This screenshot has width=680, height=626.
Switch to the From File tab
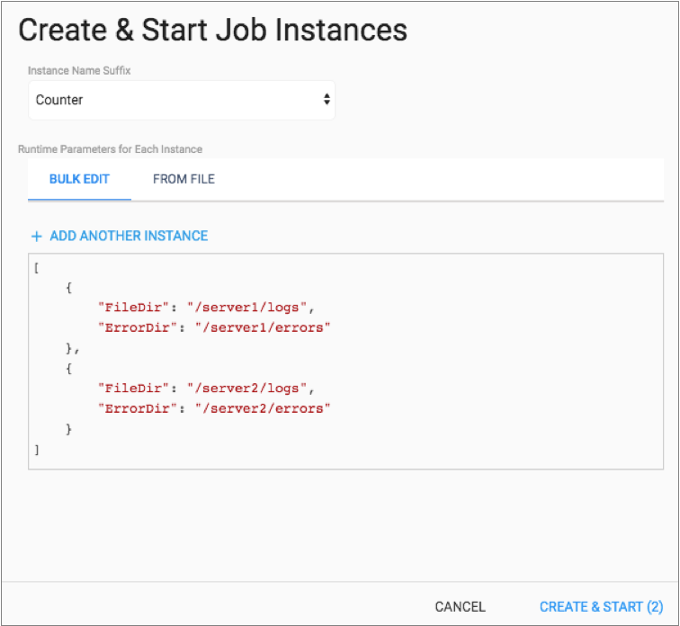[x=184, y=179]
